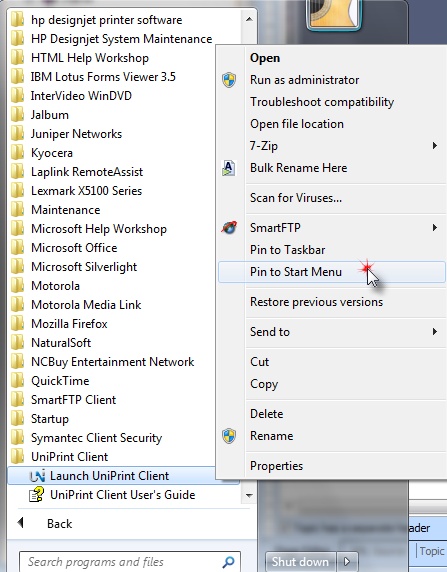Click the folder icon for NaturalSoft
The width and height of the screenshot is (447, 572).
tap(17, 343)
